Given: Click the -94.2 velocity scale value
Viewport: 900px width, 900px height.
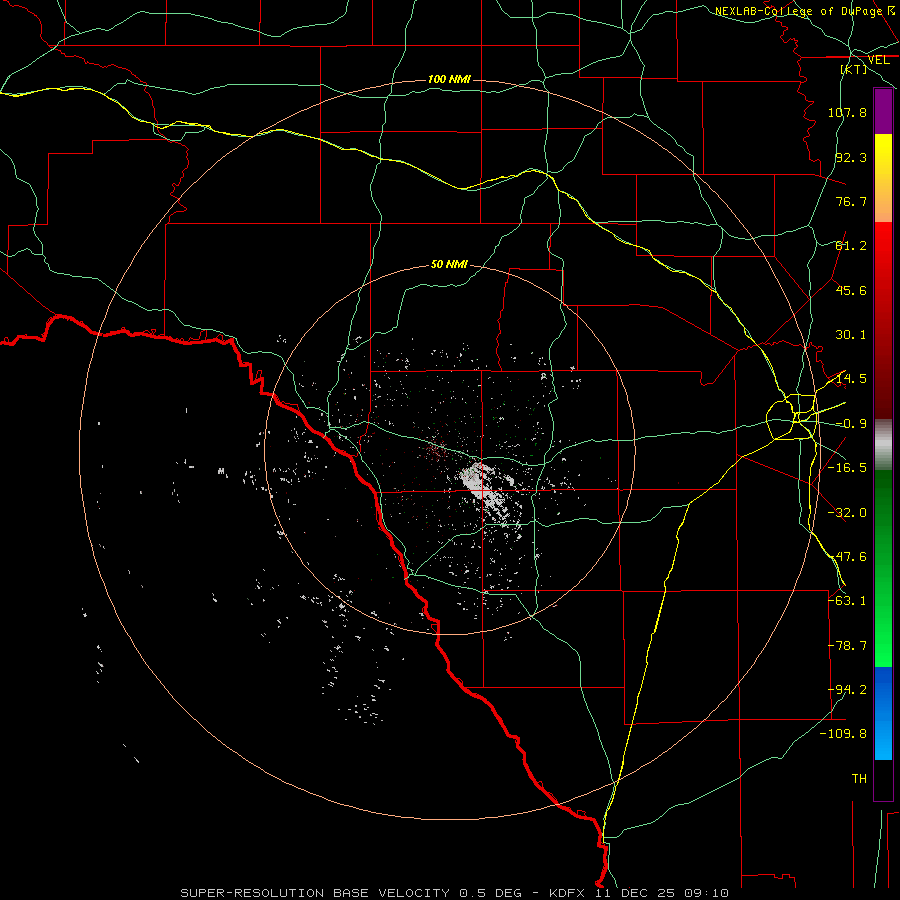Looking at the screenshot, I should (847, 690).
